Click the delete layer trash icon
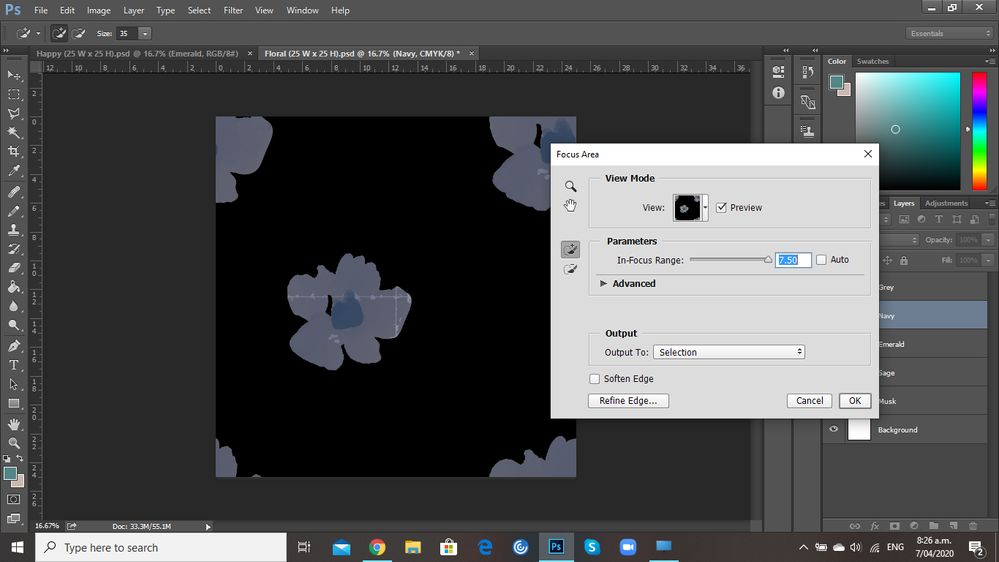The image size is (999, 562). [973, 526]
